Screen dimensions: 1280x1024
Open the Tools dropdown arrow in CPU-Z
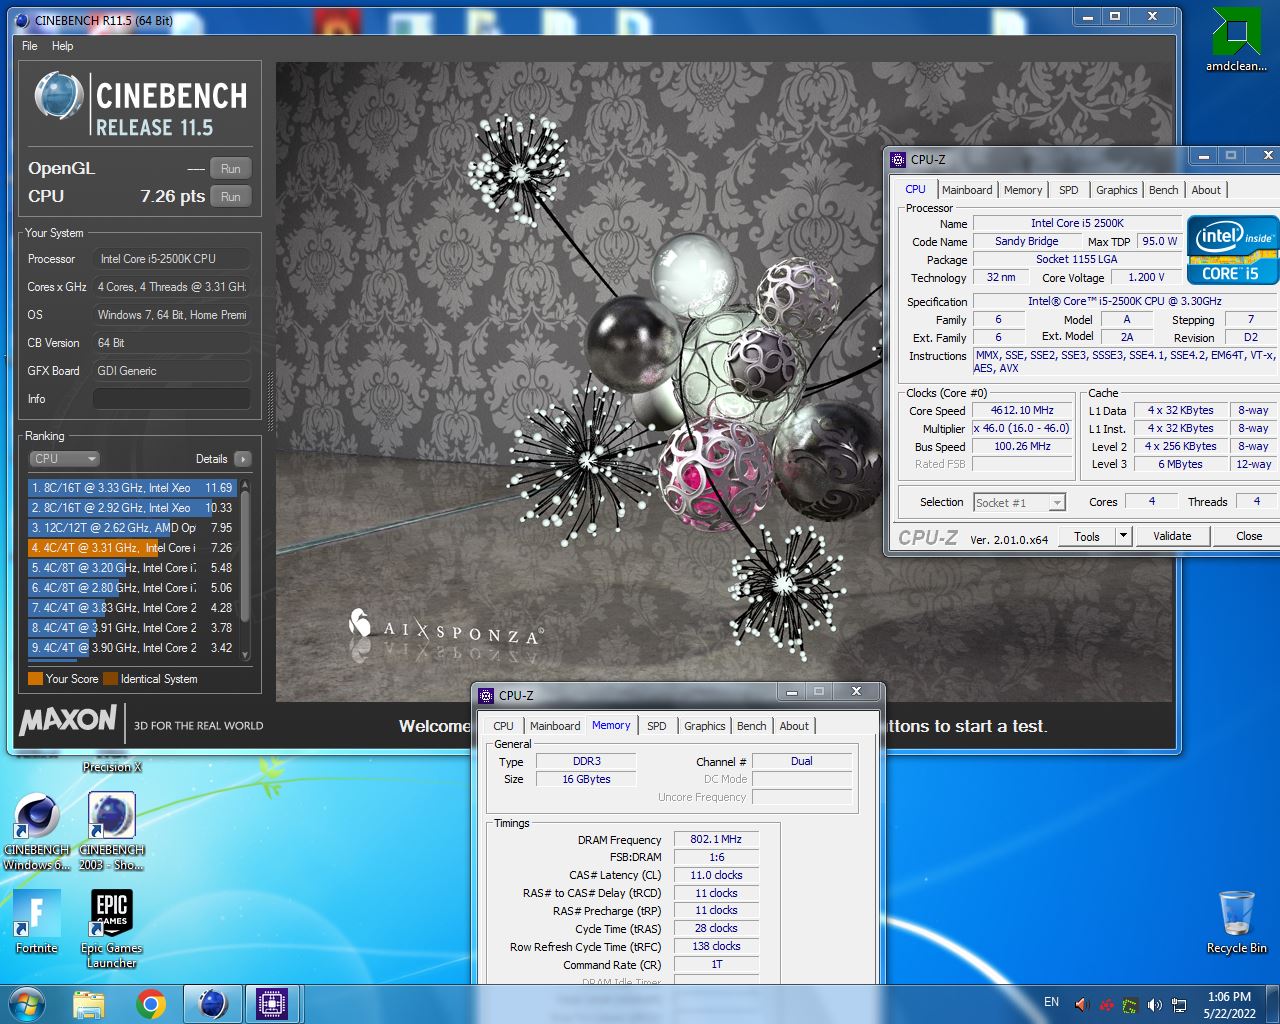pyautogui.click(x=1123, y=536)
